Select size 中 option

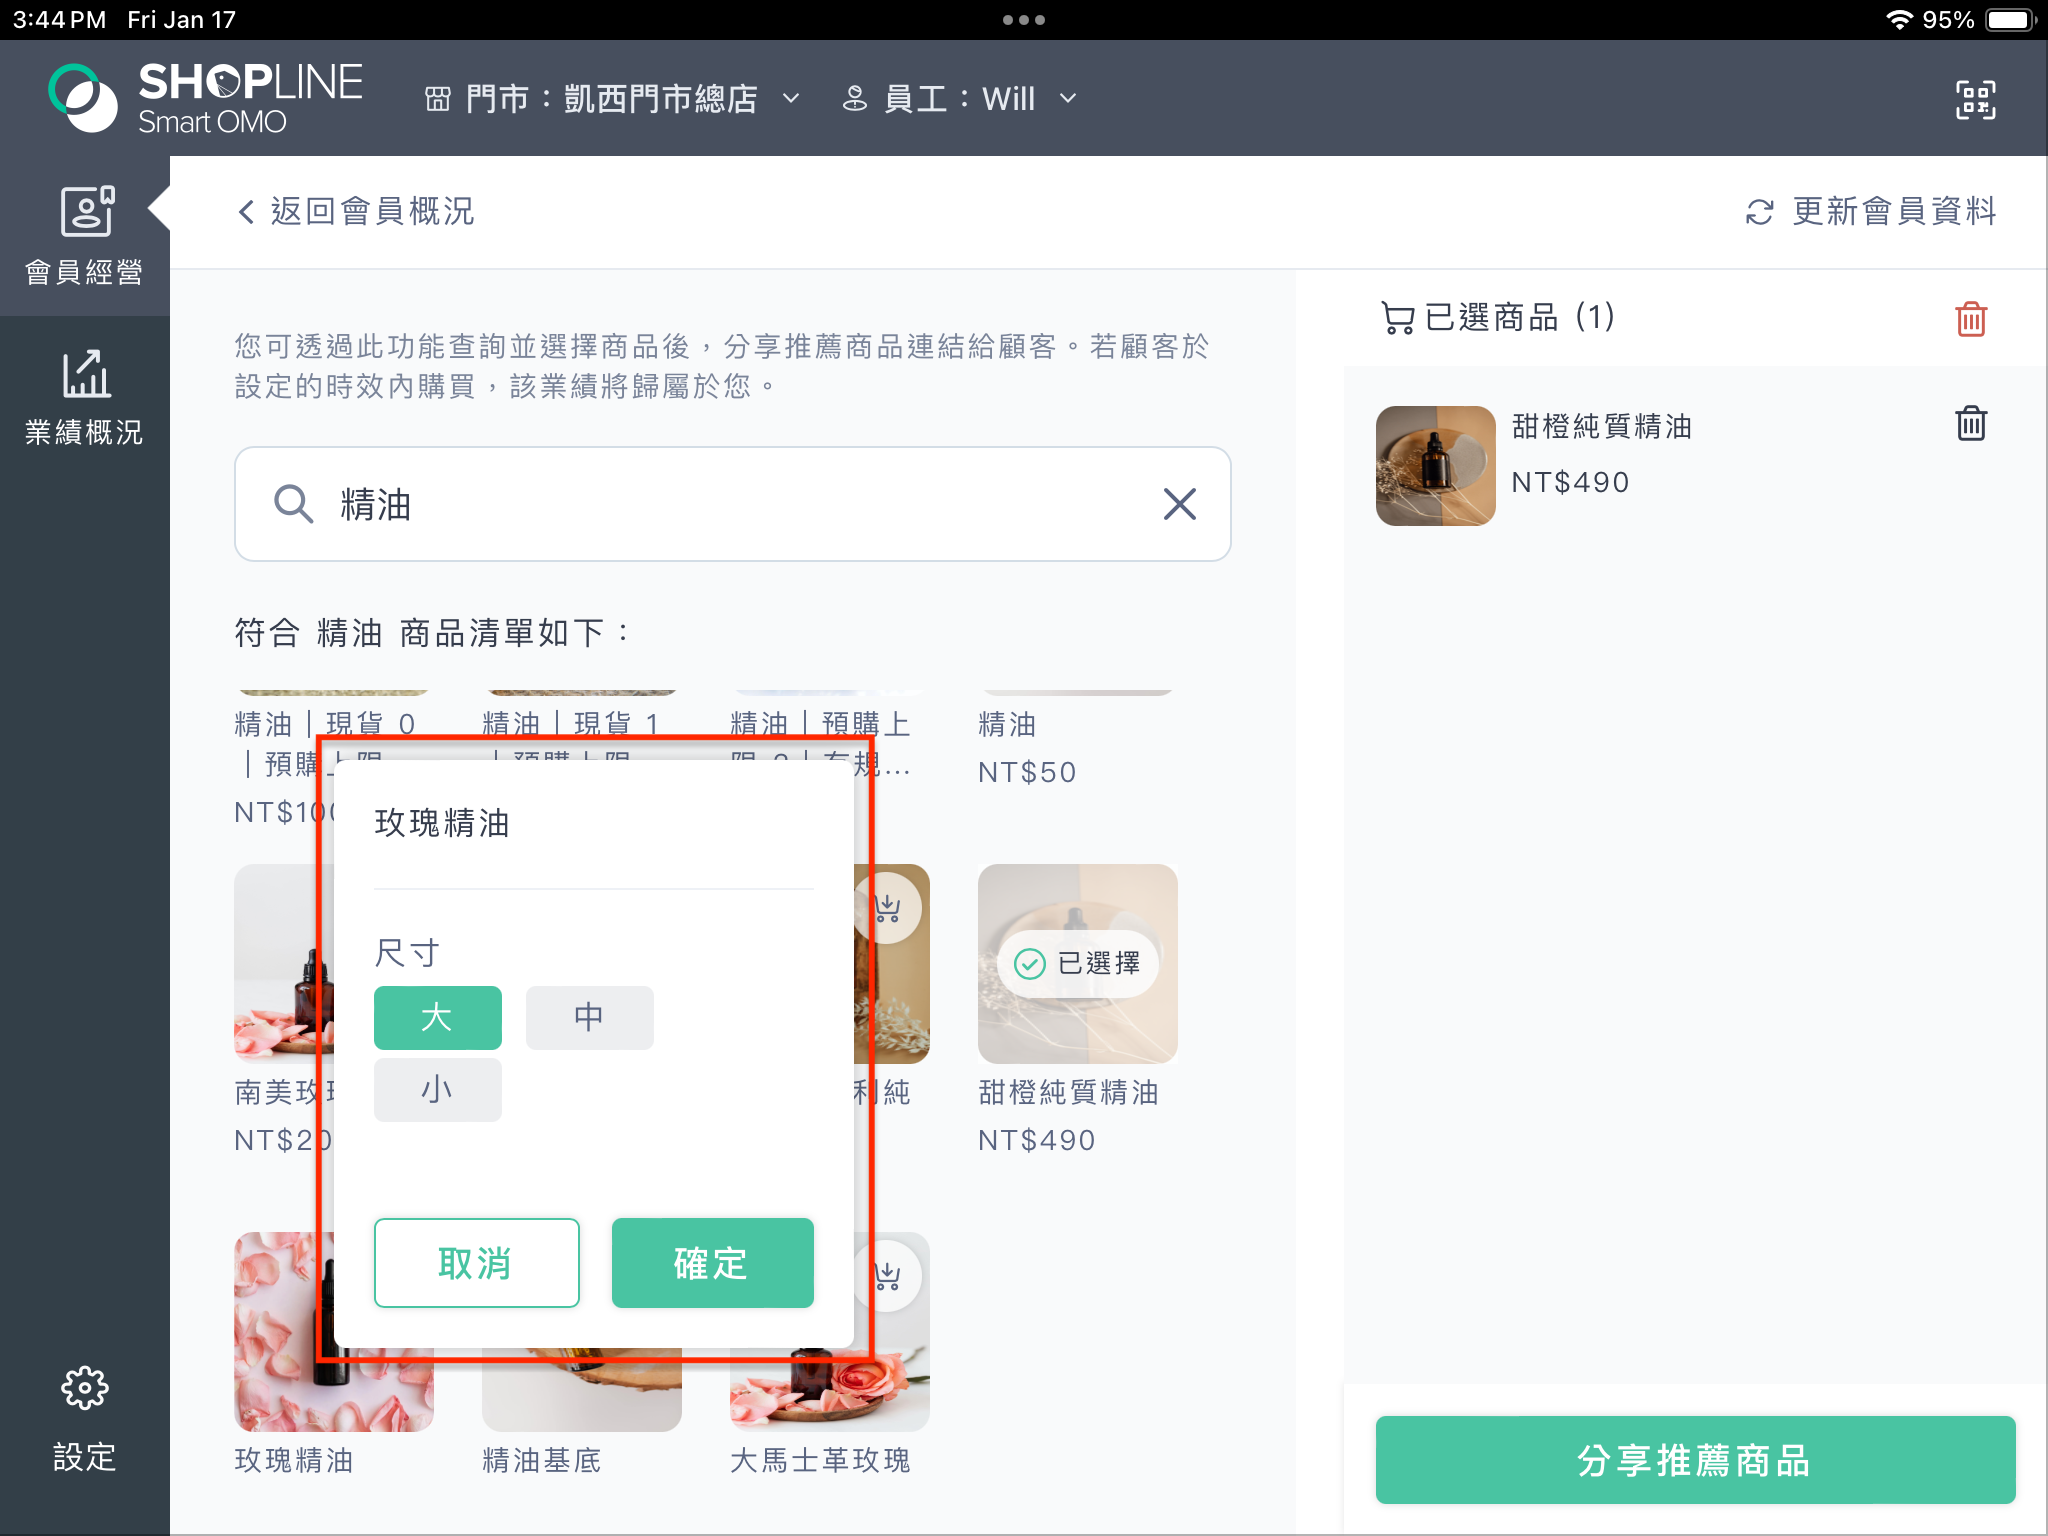(589, 1017)
